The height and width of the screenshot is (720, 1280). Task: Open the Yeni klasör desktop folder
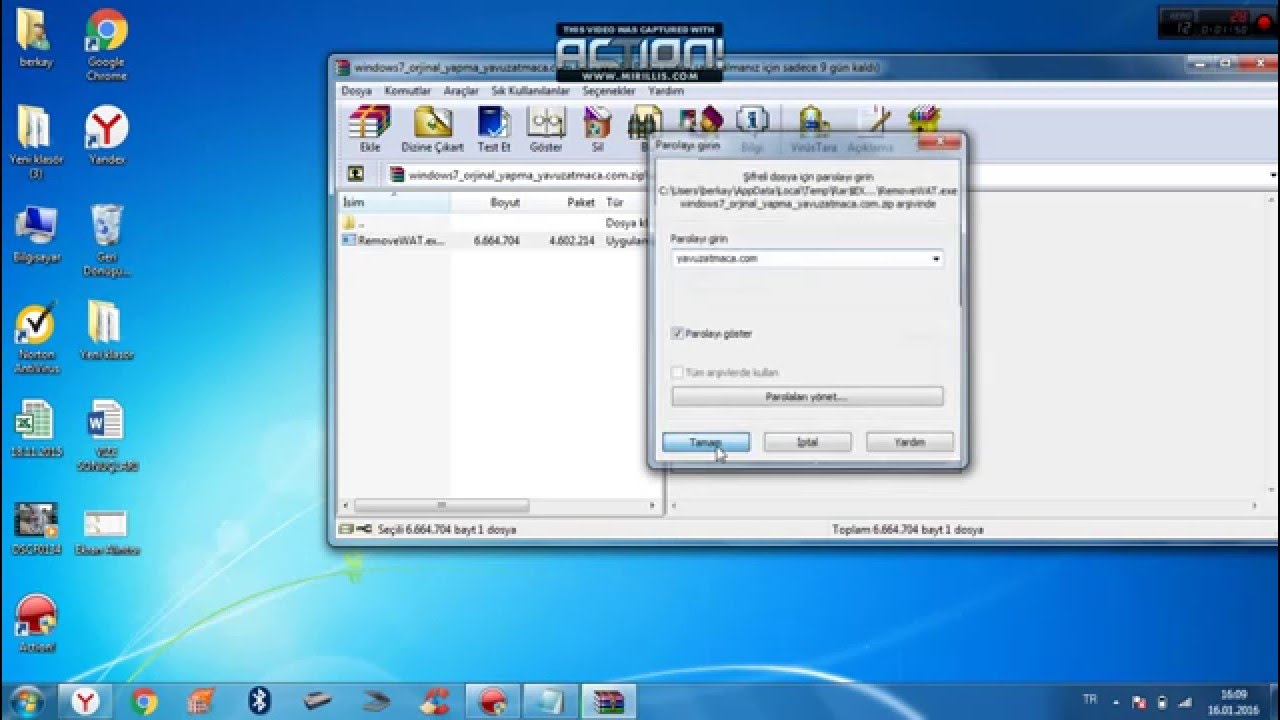click(x=105, y=330)
